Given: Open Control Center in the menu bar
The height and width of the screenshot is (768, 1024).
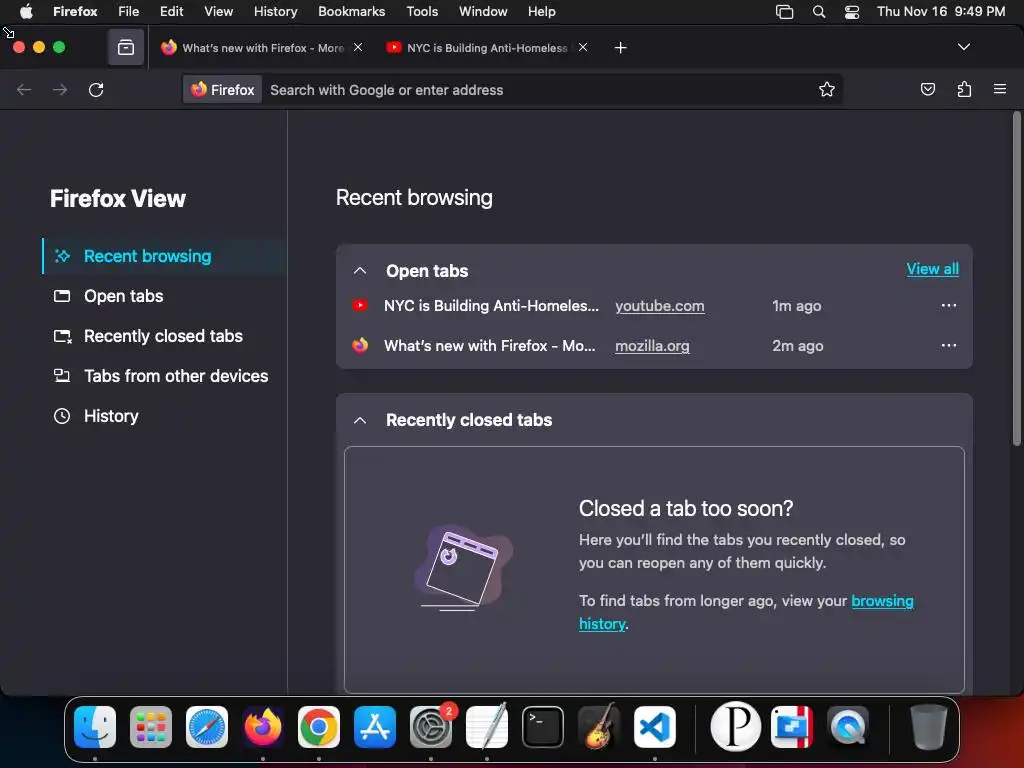Looking at the screenshot, I should (x=852, y=11).
